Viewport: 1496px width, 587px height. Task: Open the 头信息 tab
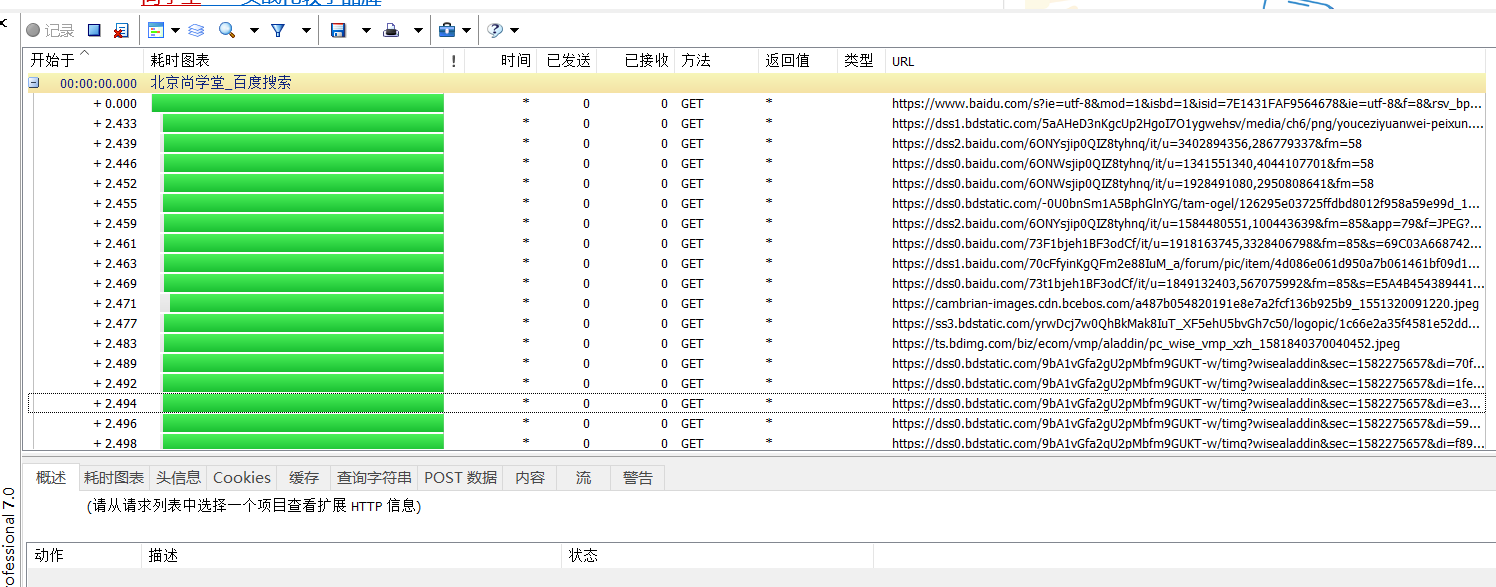click(x=178, y=478)
